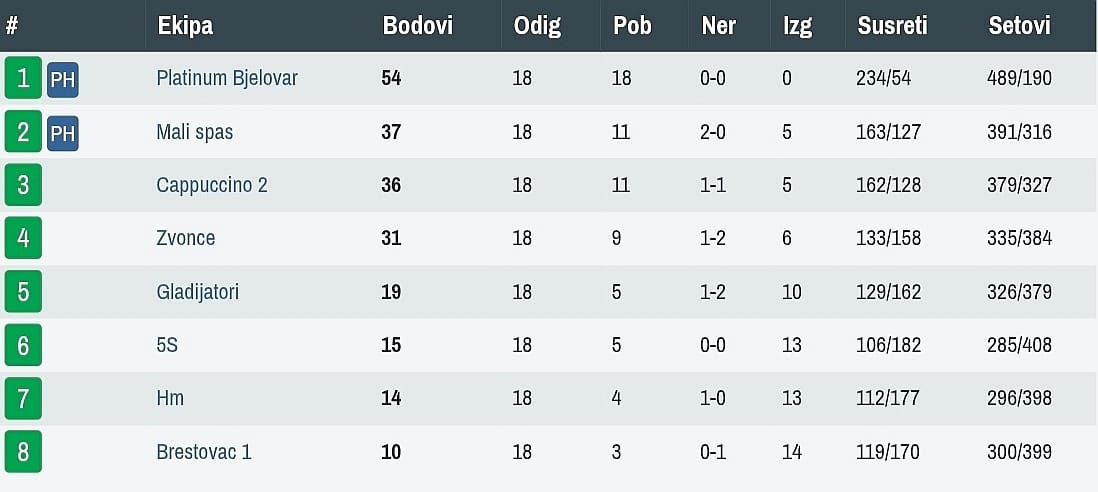This screenshot has height=492, width=1098.
Task: Select the green rank 8 badge
Action: coord(23,452)
